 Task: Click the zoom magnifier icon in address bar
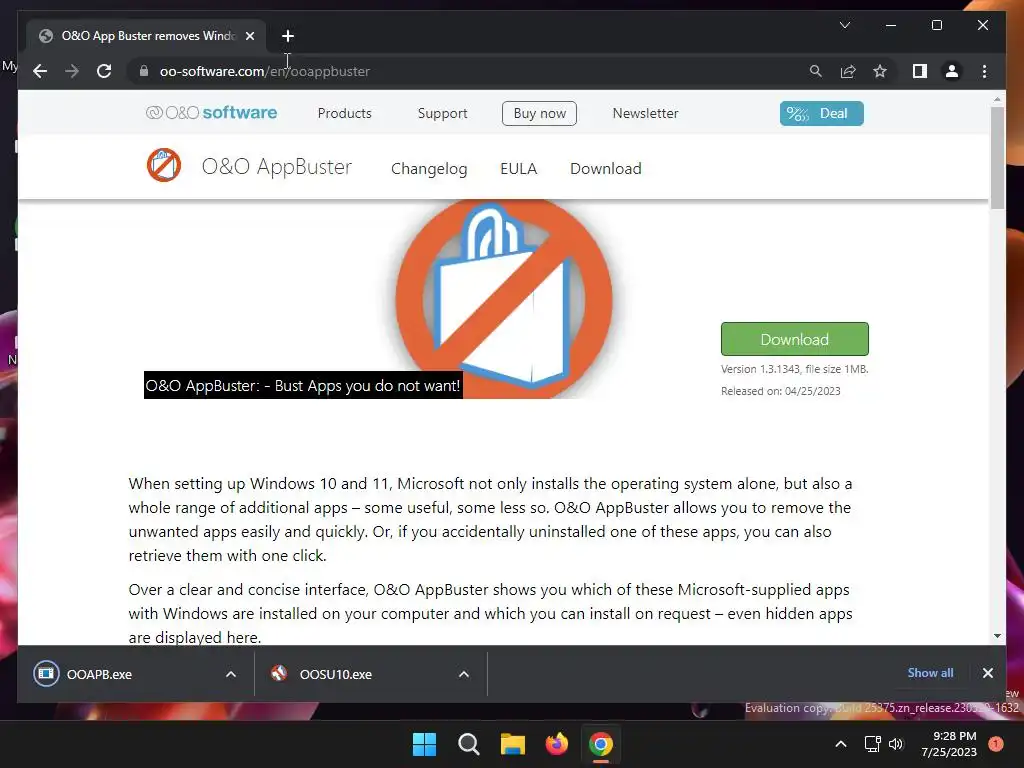[816, 71]
